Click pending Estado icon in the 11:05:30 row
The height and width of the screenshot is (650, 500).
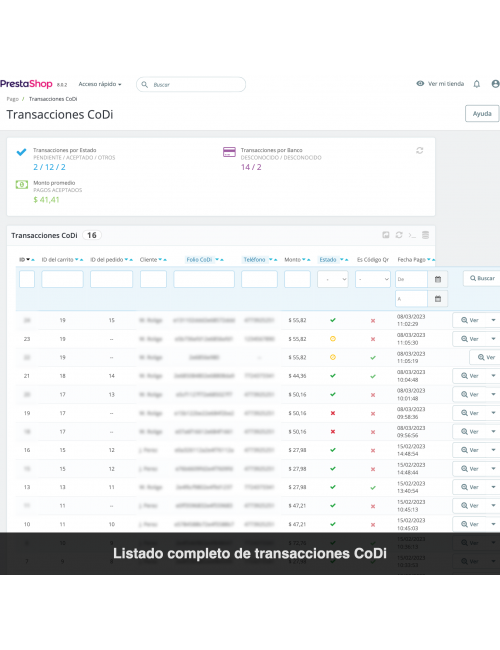coord(333,339)
